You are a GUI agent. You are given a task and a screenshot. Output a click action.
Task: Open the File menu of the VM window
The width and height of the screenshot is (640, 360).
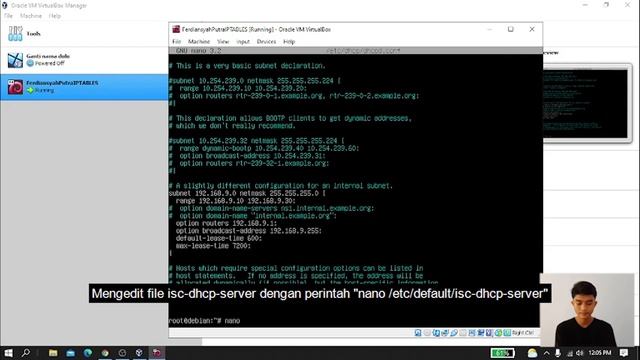tap(176, 42)
